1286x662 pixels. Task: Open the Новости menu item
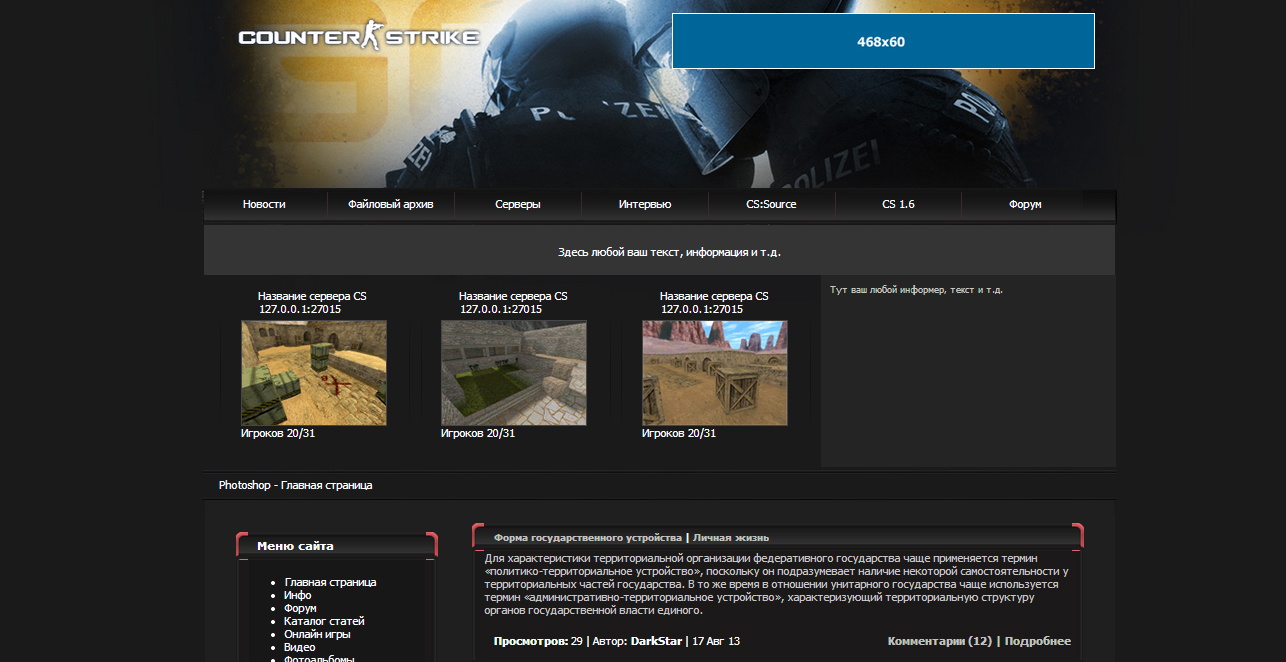[265, 203]
